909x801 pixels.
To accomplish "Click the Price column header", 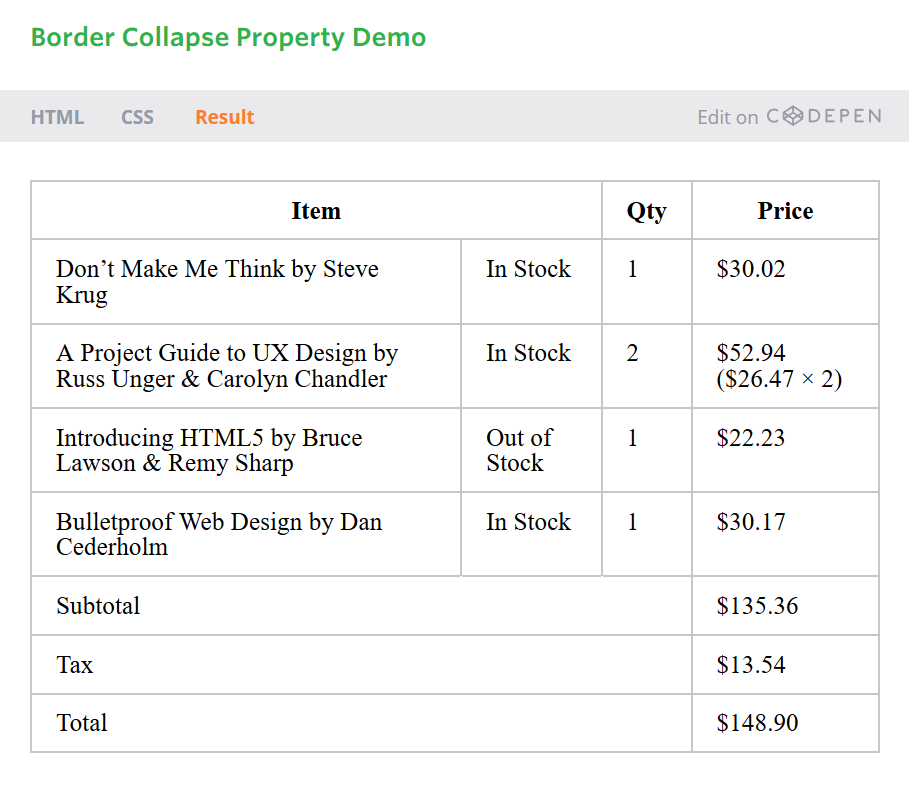I will tap(785, 211).
